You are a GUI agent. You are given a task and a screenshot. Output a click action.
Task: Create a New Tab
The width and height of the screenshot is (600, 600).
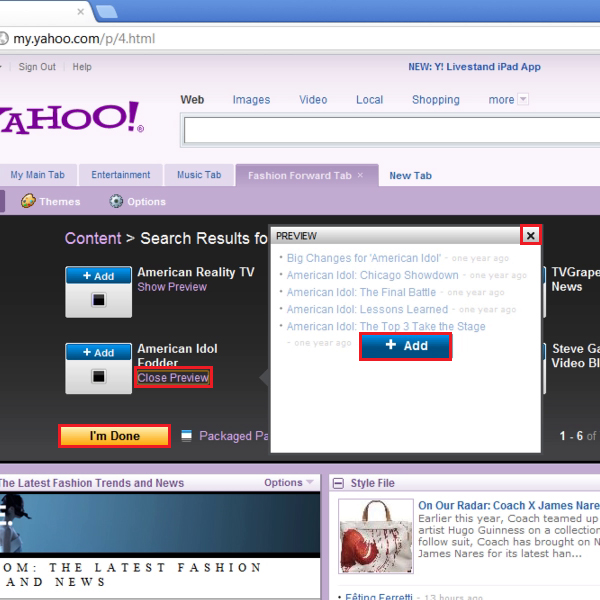(x=410, y=176)
